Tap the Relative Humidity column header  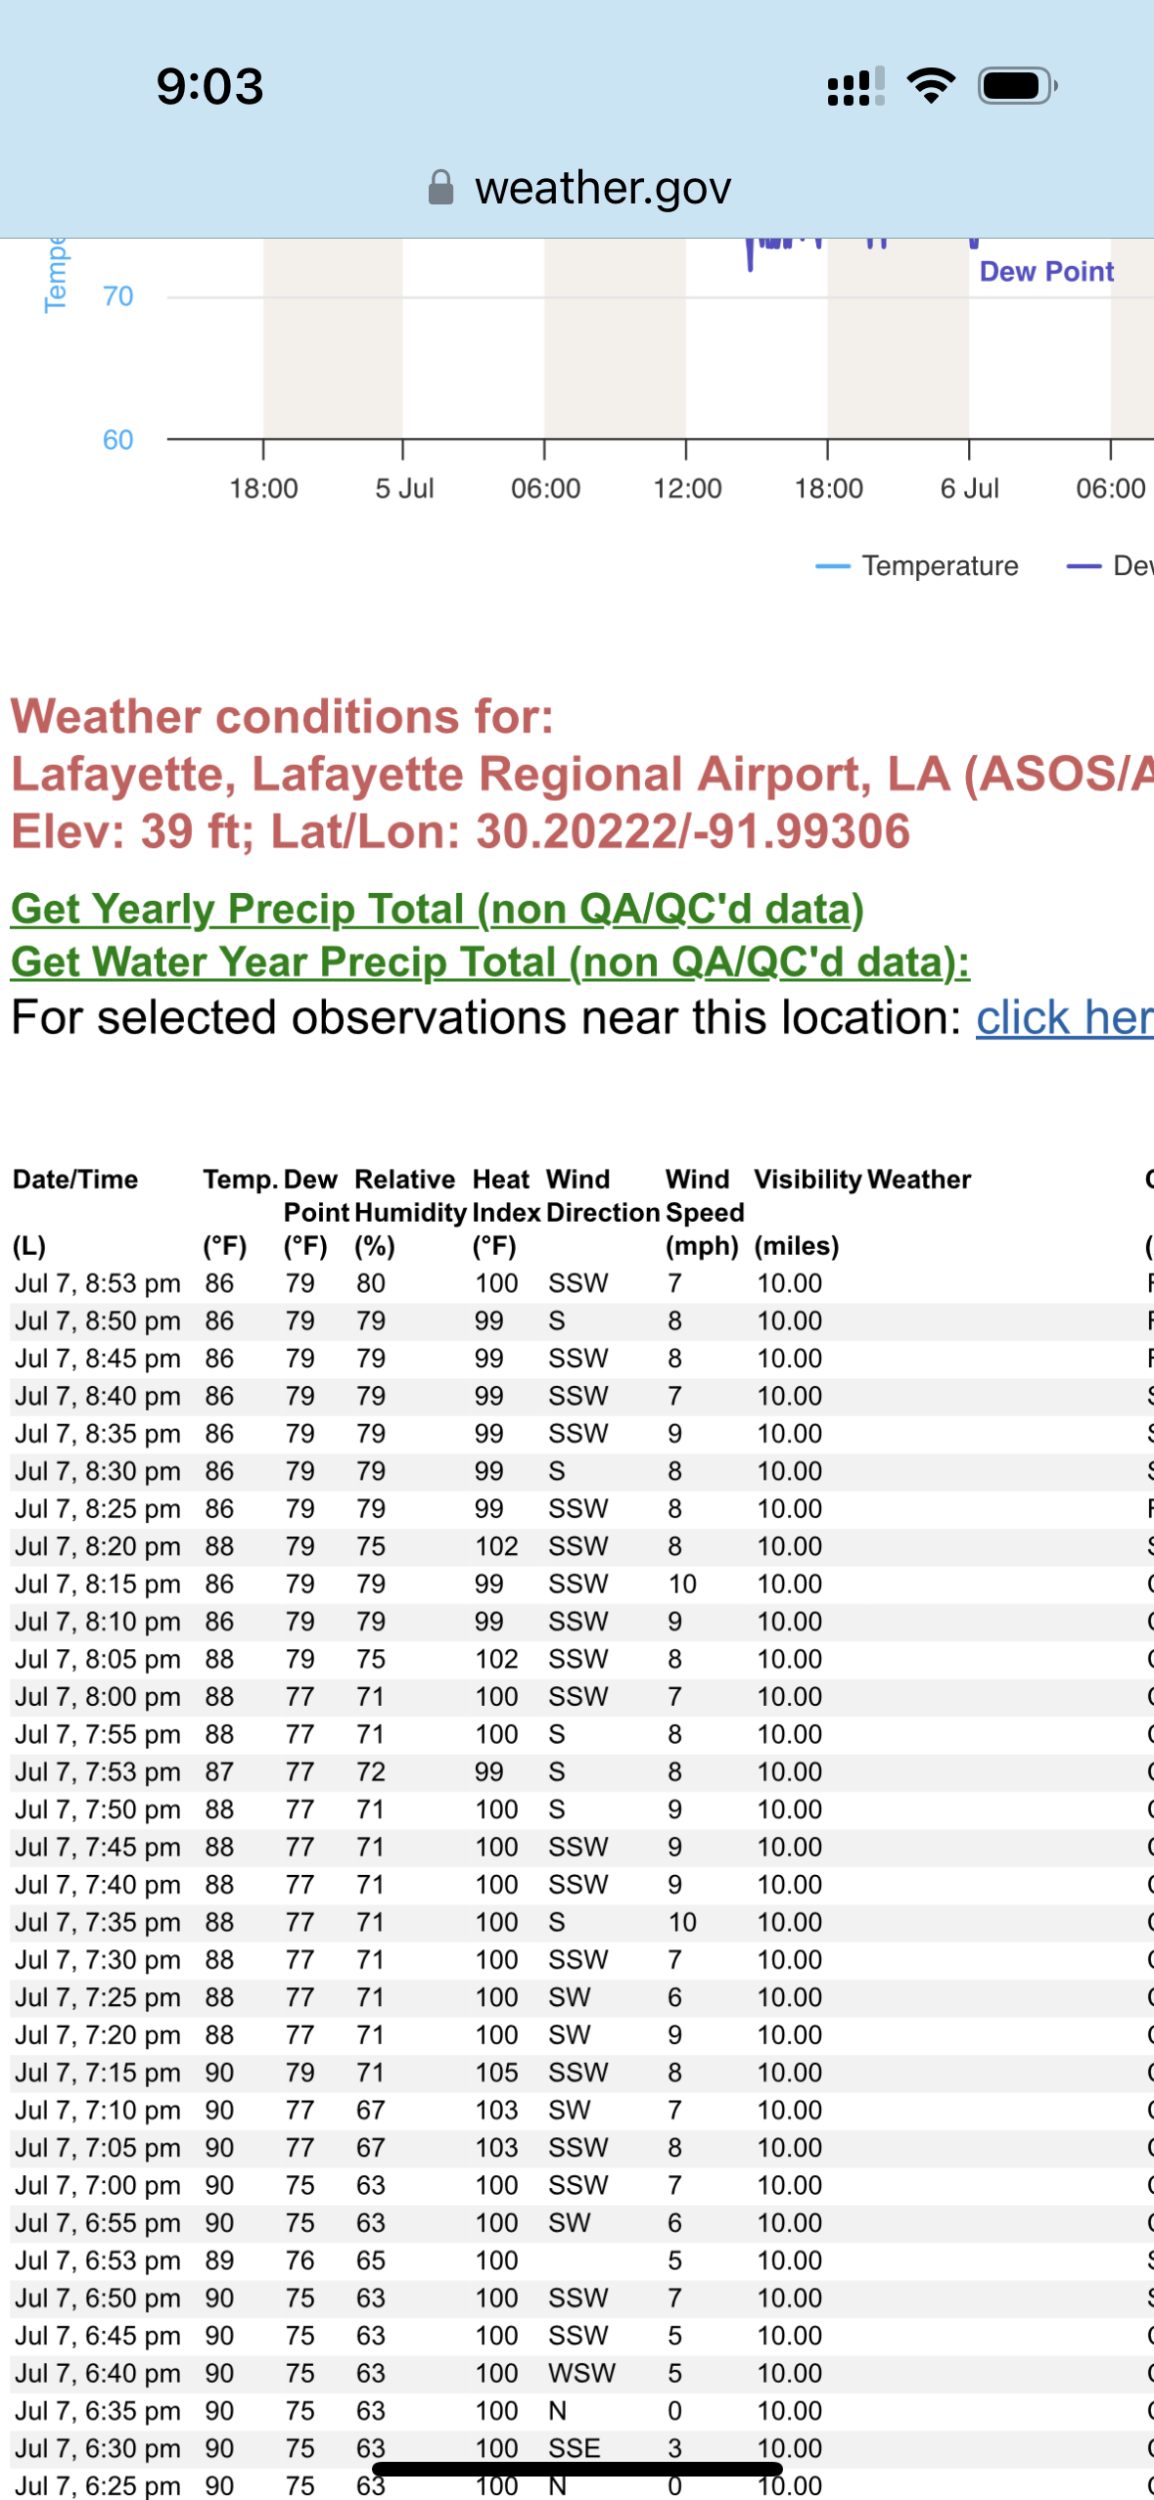pos(410,1195)
